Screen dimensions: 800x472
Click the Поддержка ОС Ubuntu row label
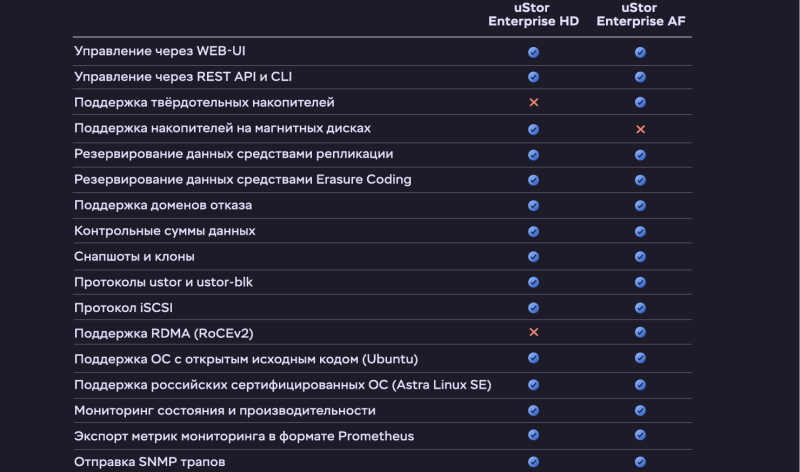pos(246,359)
